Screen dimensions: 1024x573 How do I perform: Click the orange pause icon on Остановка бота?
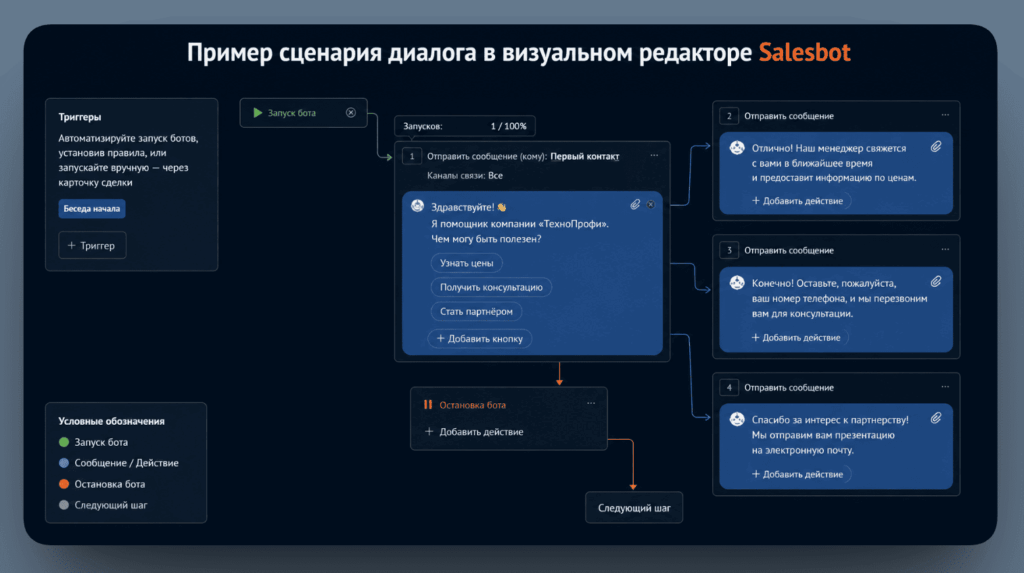(428, 404)
